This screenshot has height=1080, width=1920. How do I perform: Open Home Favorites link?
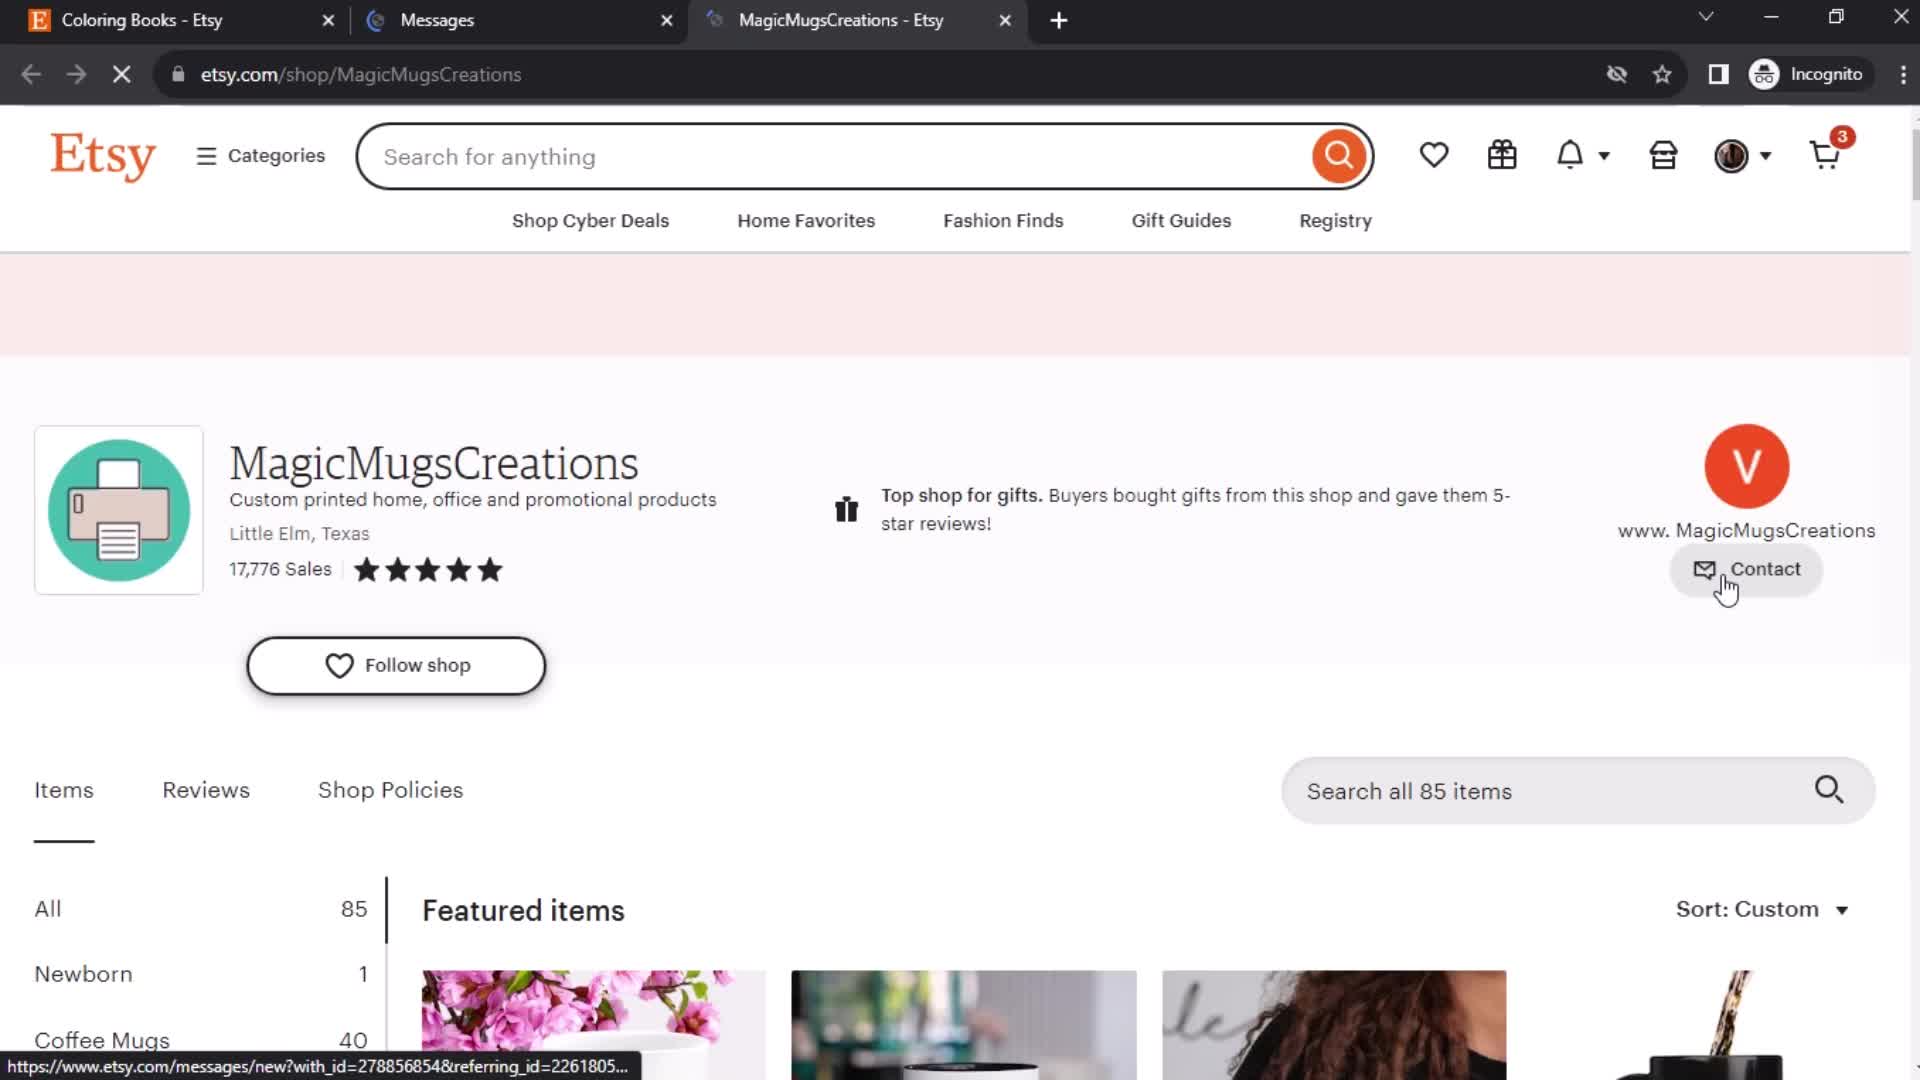(x=806, y=221)
